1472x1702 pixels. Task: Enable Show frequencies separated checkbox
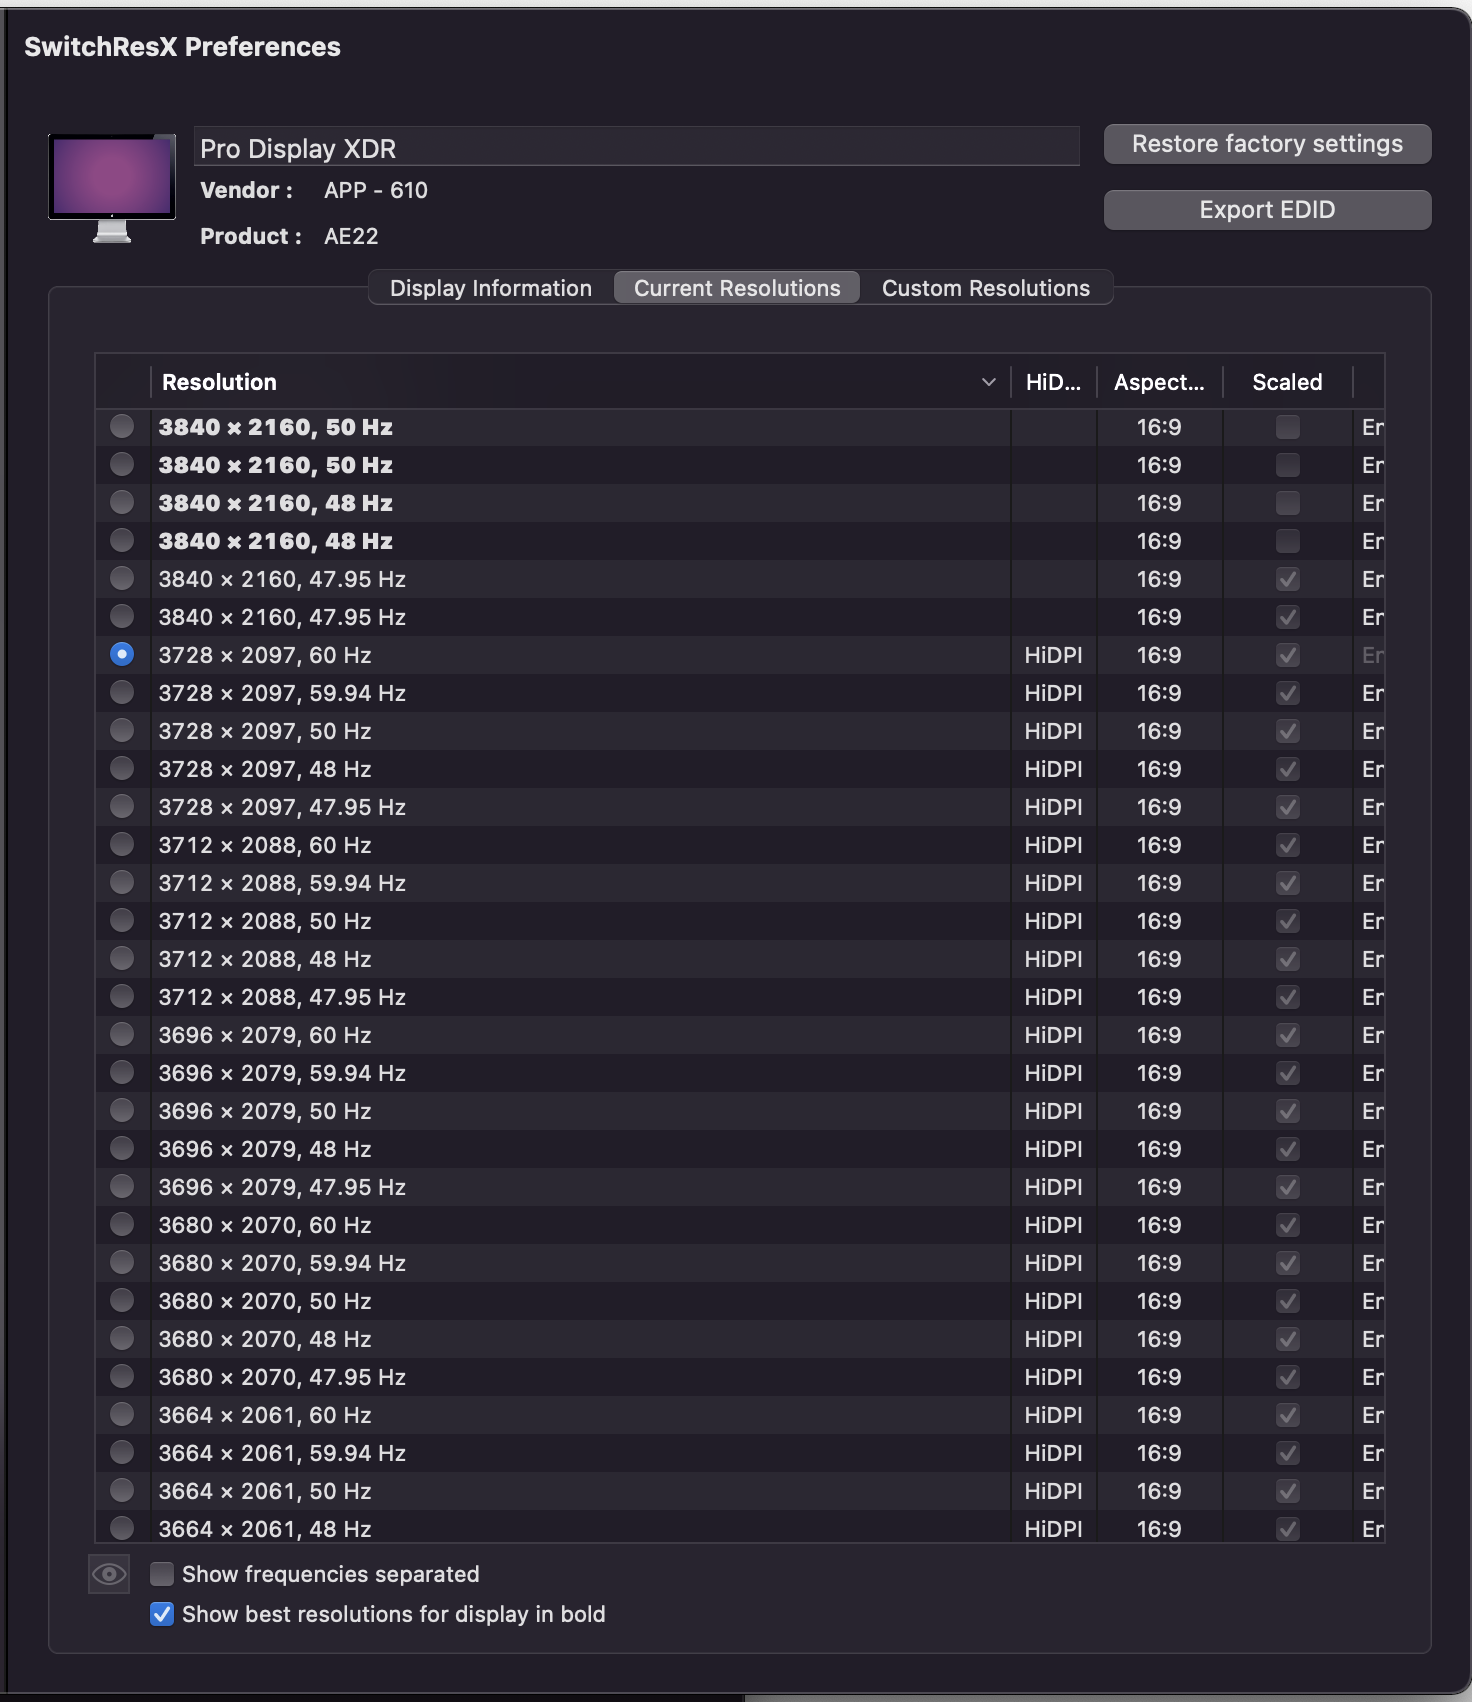(x=162, y=1574)
